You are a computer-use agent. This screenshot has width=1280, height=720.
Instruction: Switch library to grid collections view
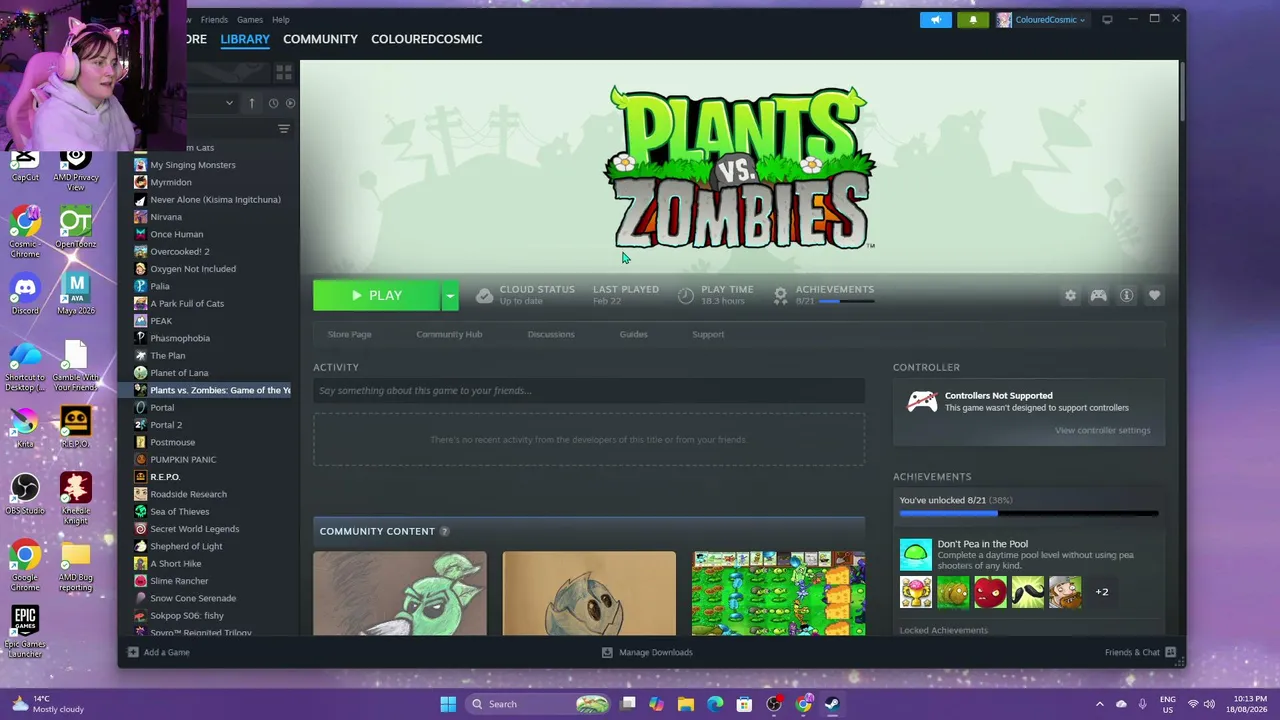(284, 73)
